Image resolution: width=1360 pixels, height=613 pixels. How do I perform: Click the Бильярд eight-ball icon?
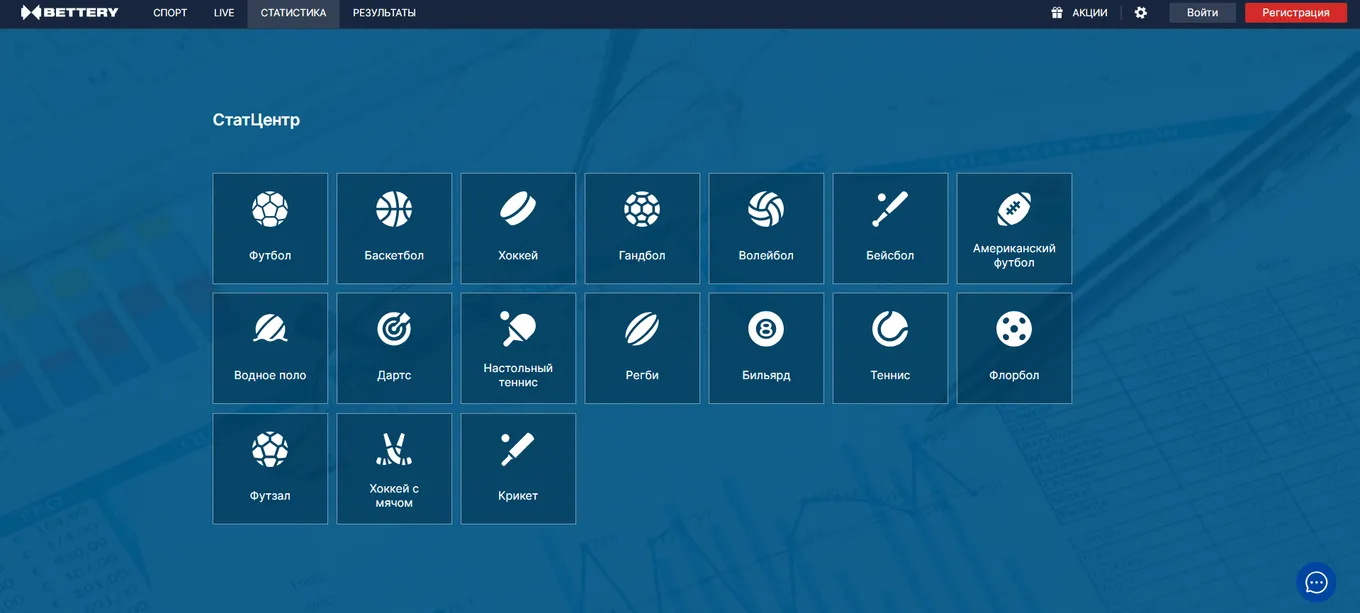(766, 329)
